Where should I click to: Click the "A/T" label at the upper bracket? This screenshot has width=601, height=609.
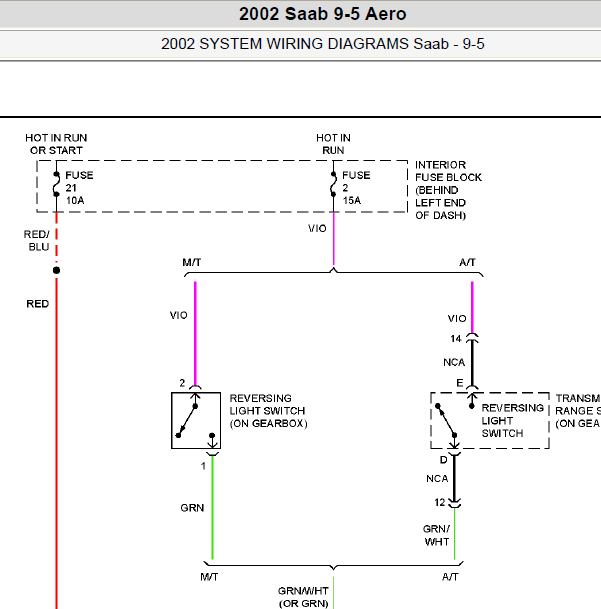(x=467, y=263)
